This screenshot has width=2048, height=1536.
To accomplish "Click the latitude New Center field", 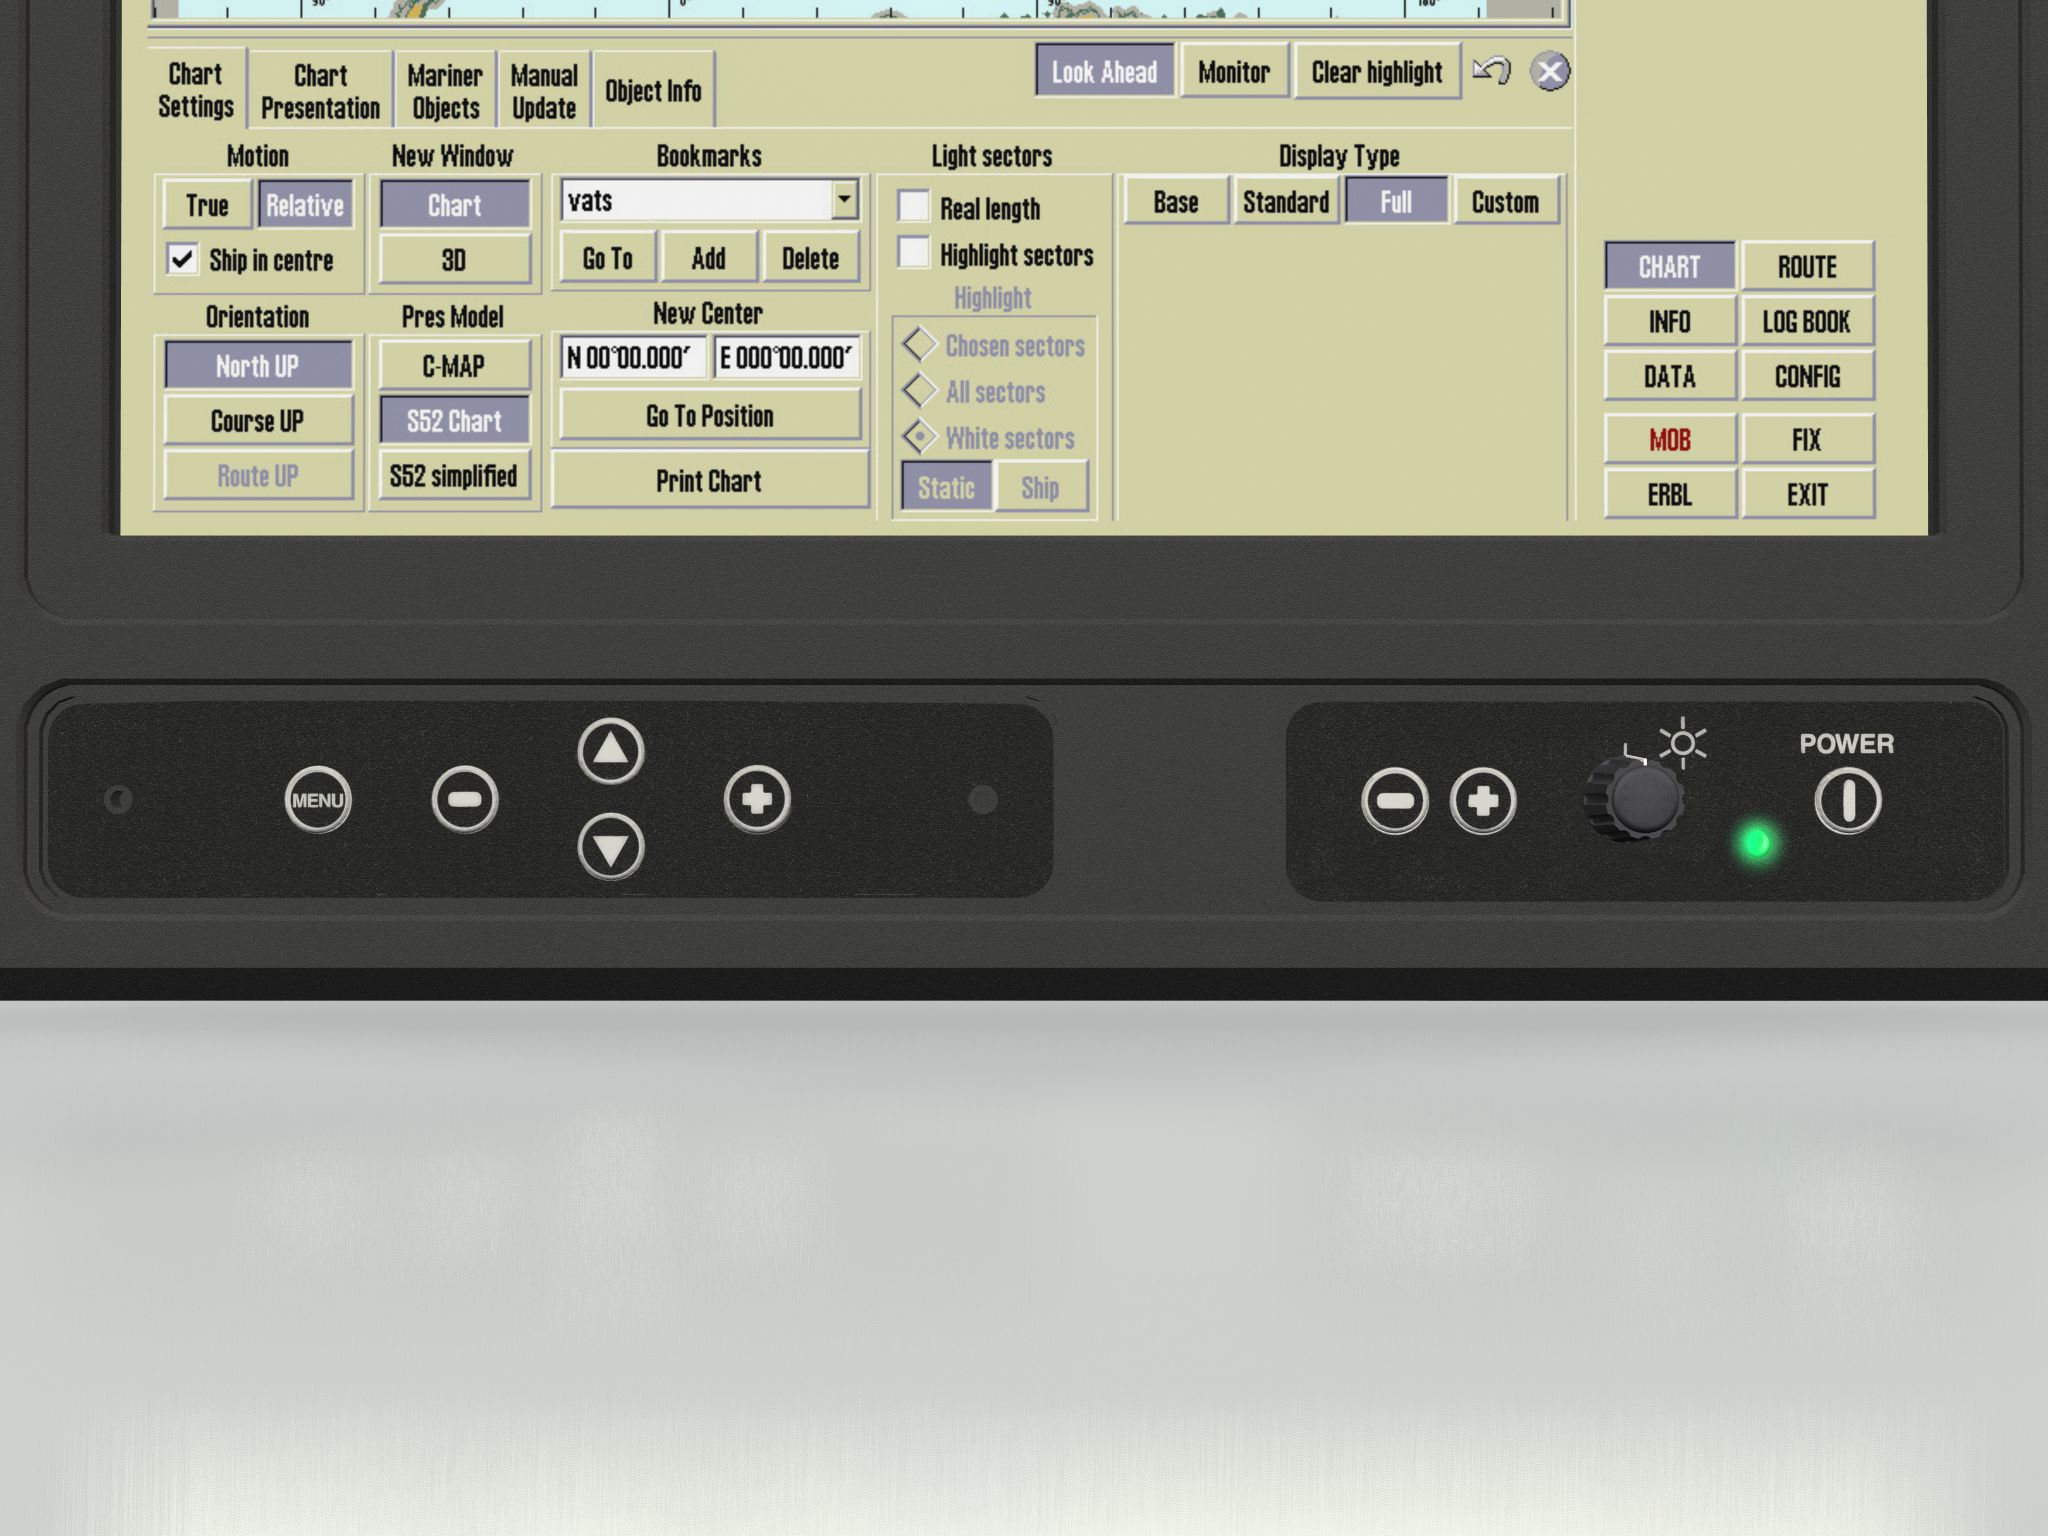I will pyautogui.click(x=632, y=358).
